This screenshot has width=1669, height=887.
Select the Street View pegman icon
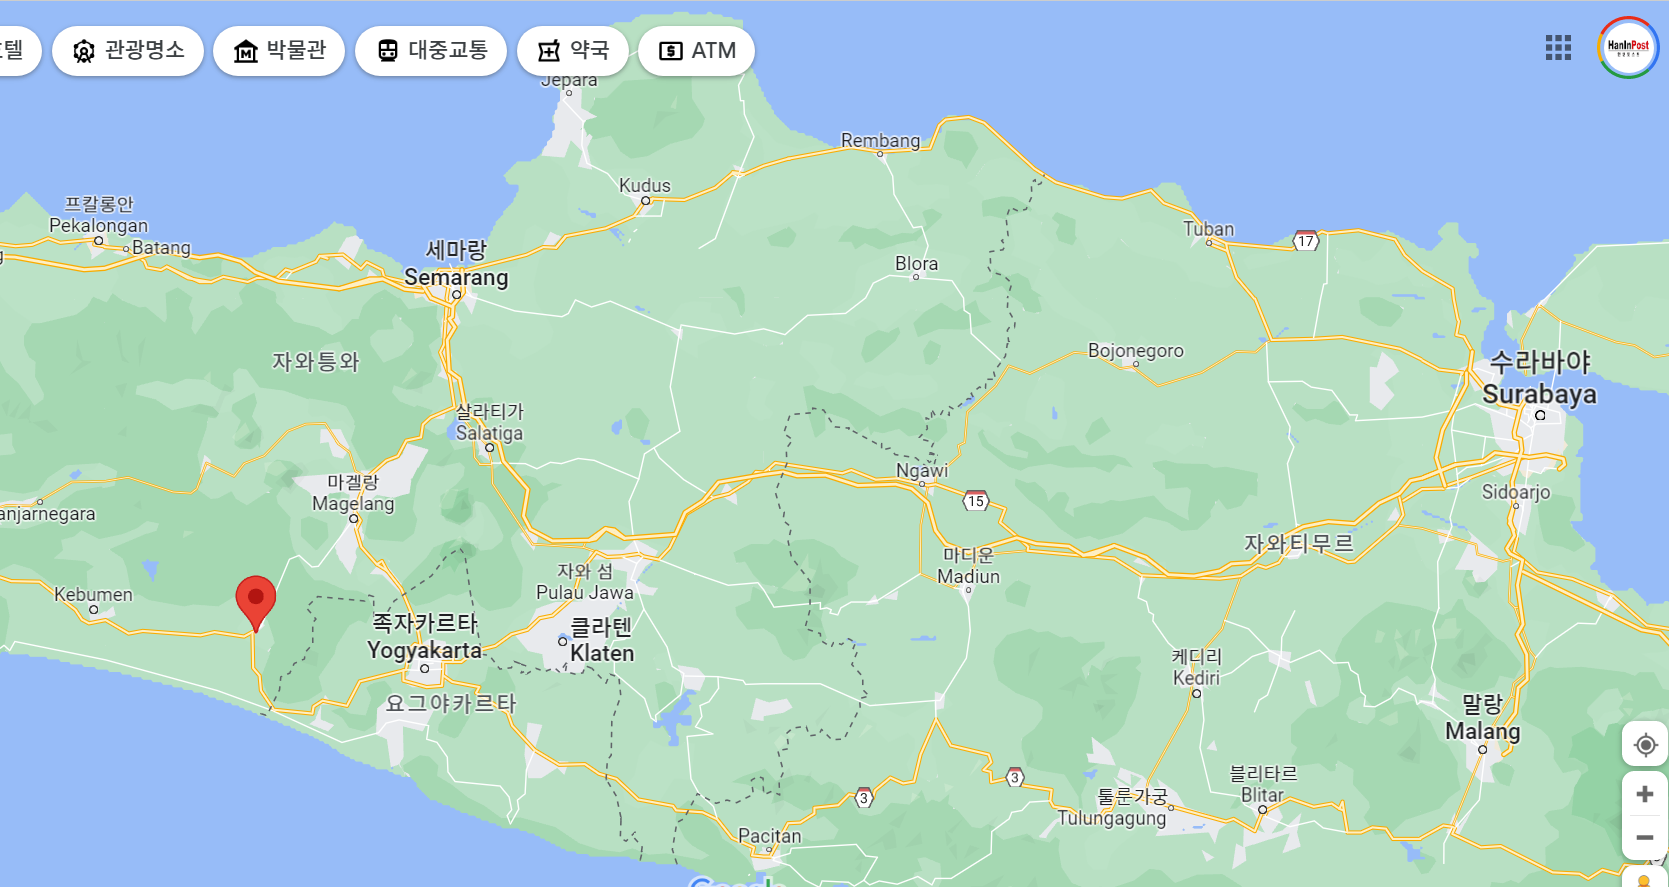tap(1645, 879)
